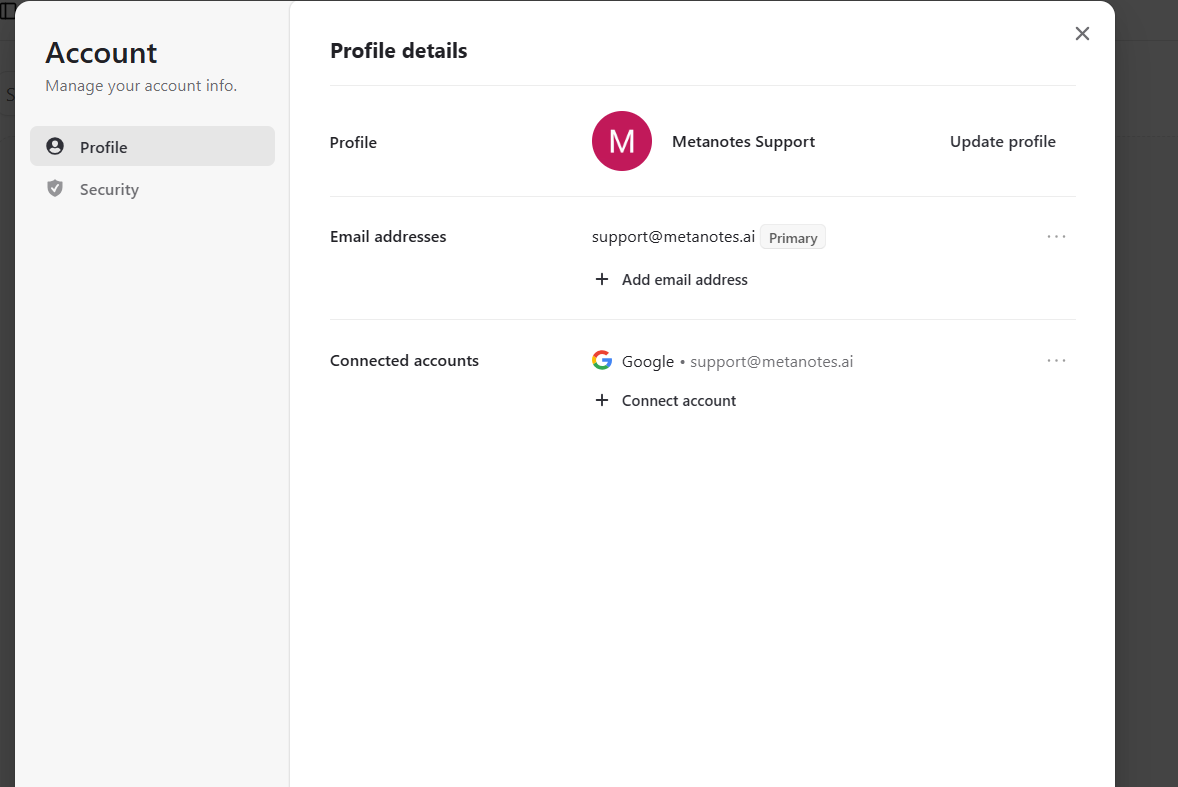1178x787 pixels.
Task: Click the Security shield icon
Action: (x=55, y=188)
